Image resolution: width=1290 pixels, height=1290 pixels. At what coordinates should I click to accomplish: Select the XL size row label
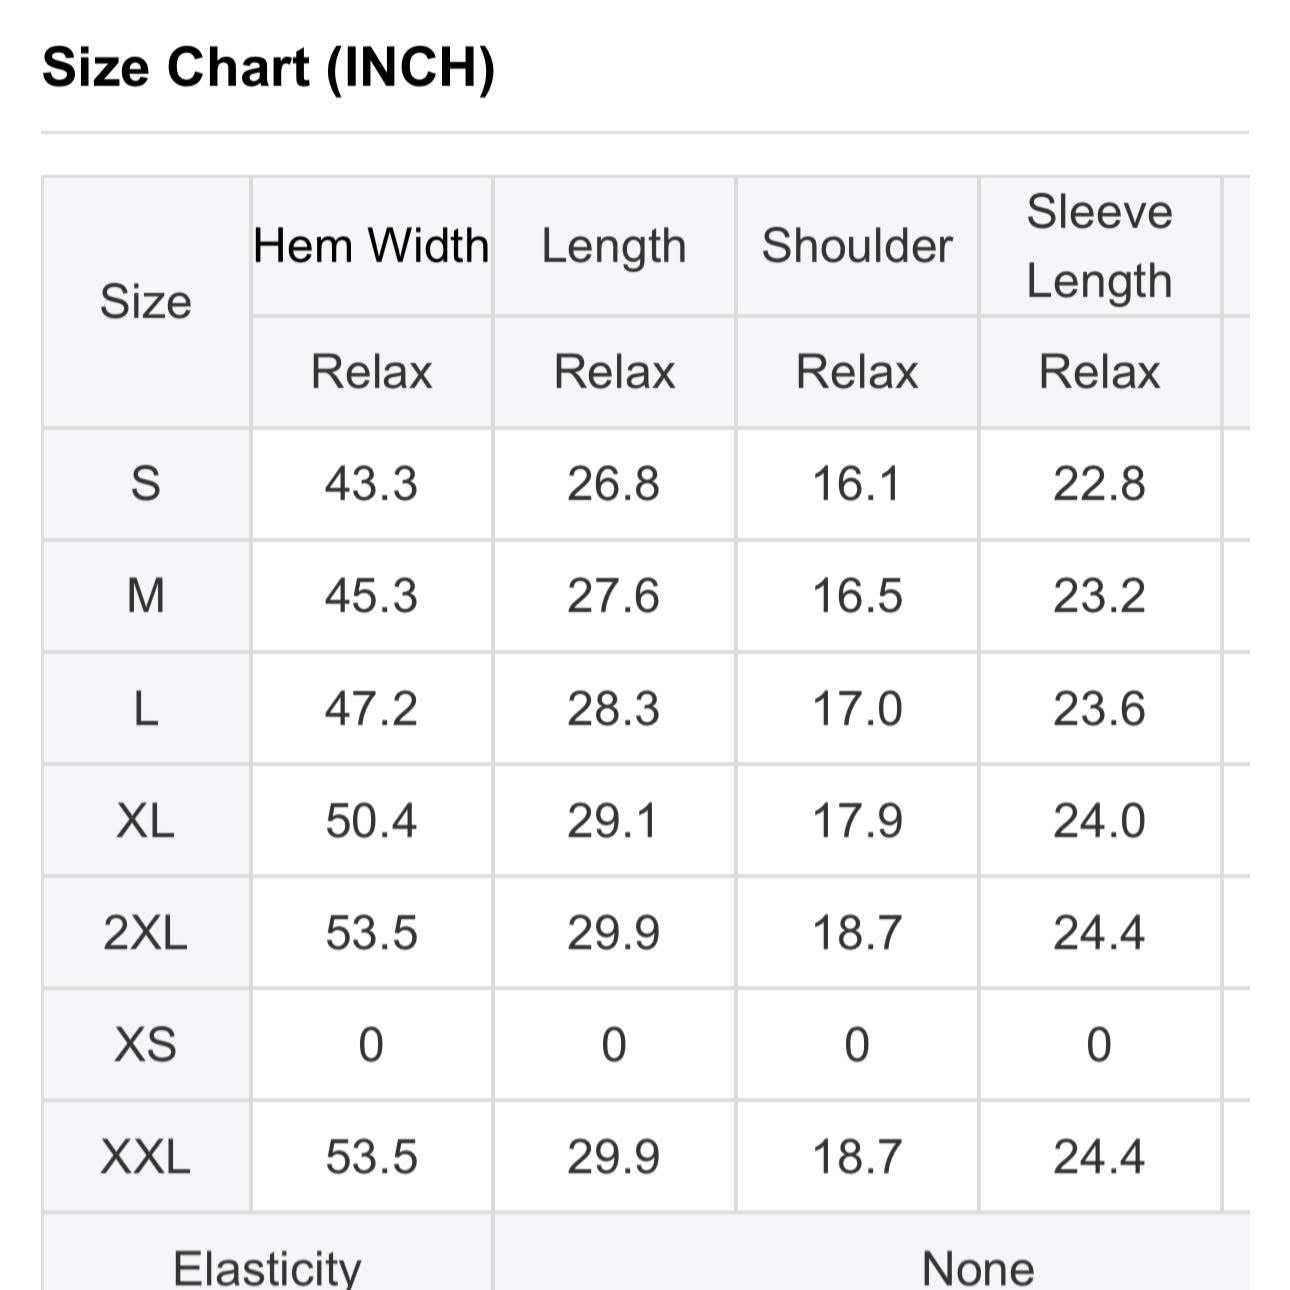(146, 821)
